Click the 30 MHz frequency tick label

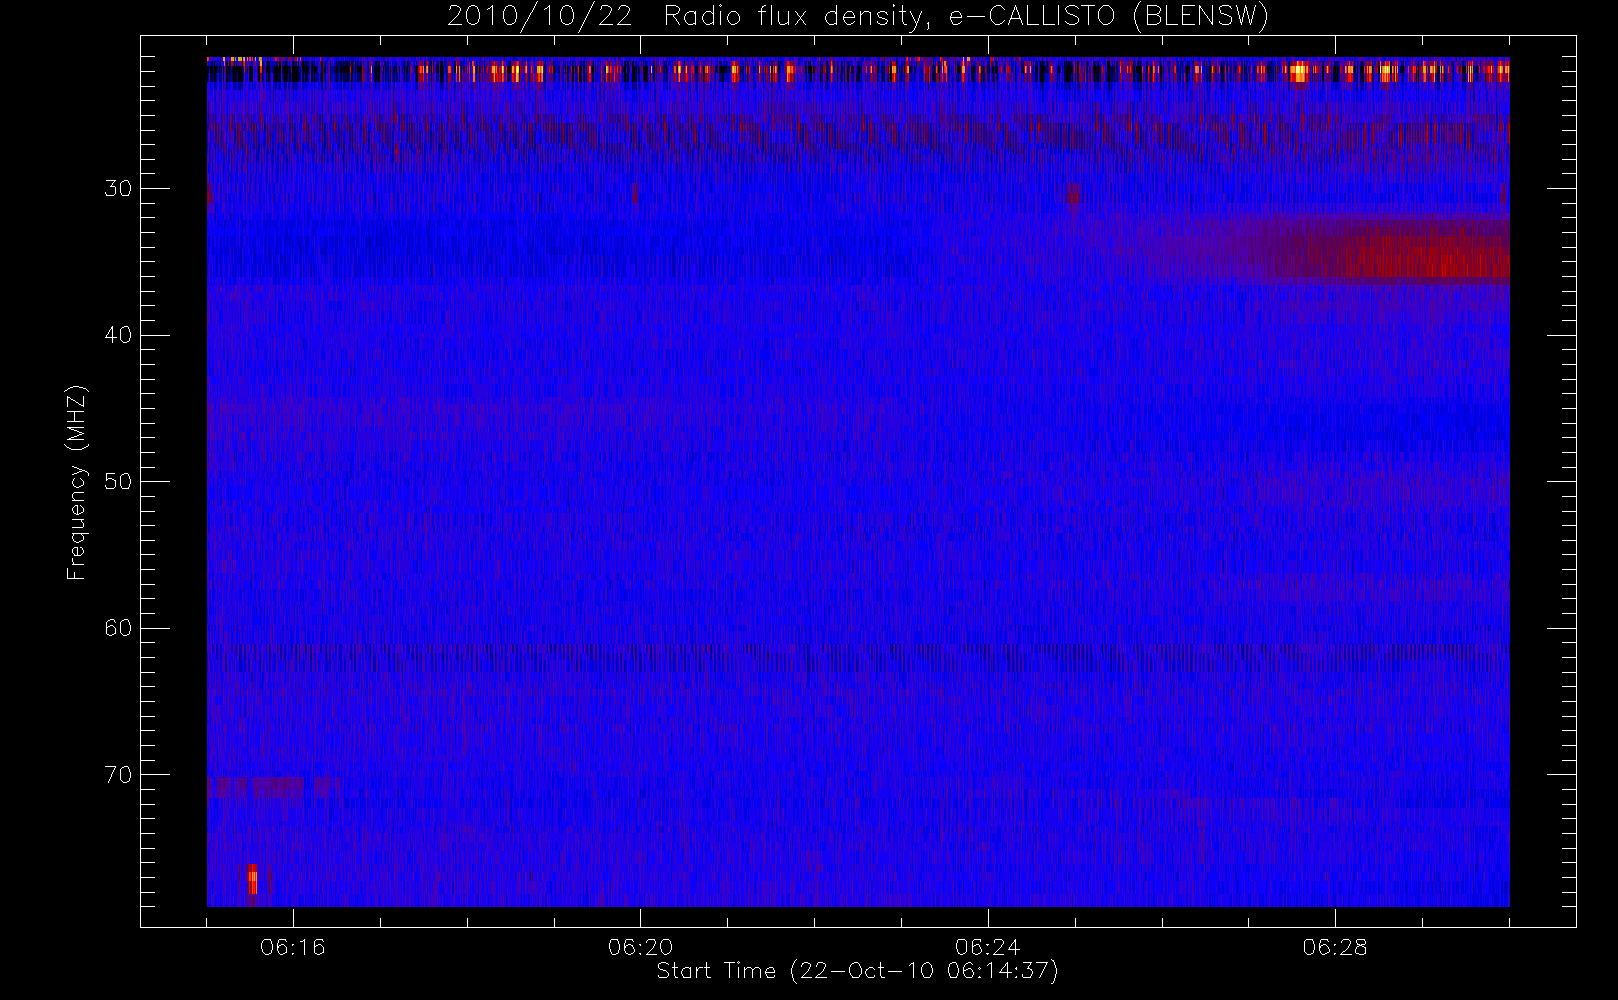118,188
